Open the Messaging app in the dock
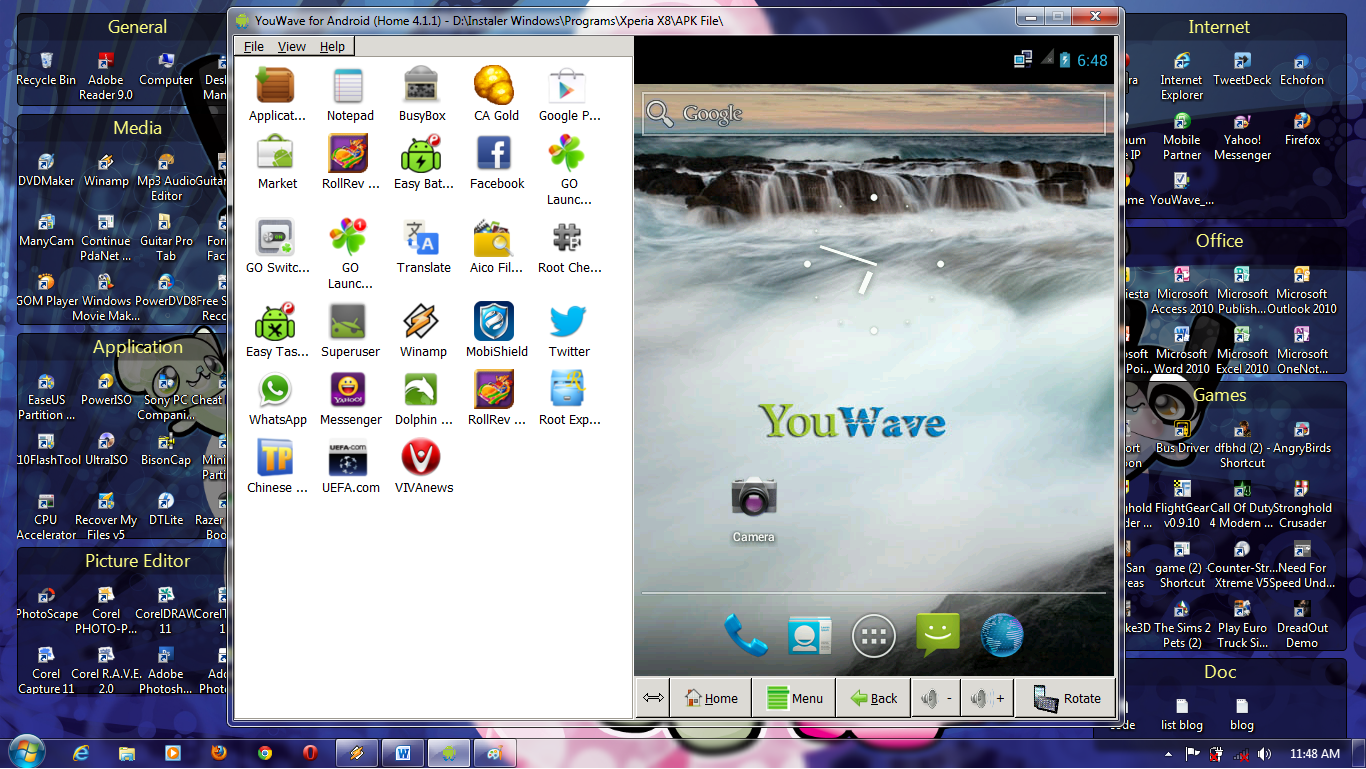This screenshot has height=769, width=1366. click(x=937, y=635)
